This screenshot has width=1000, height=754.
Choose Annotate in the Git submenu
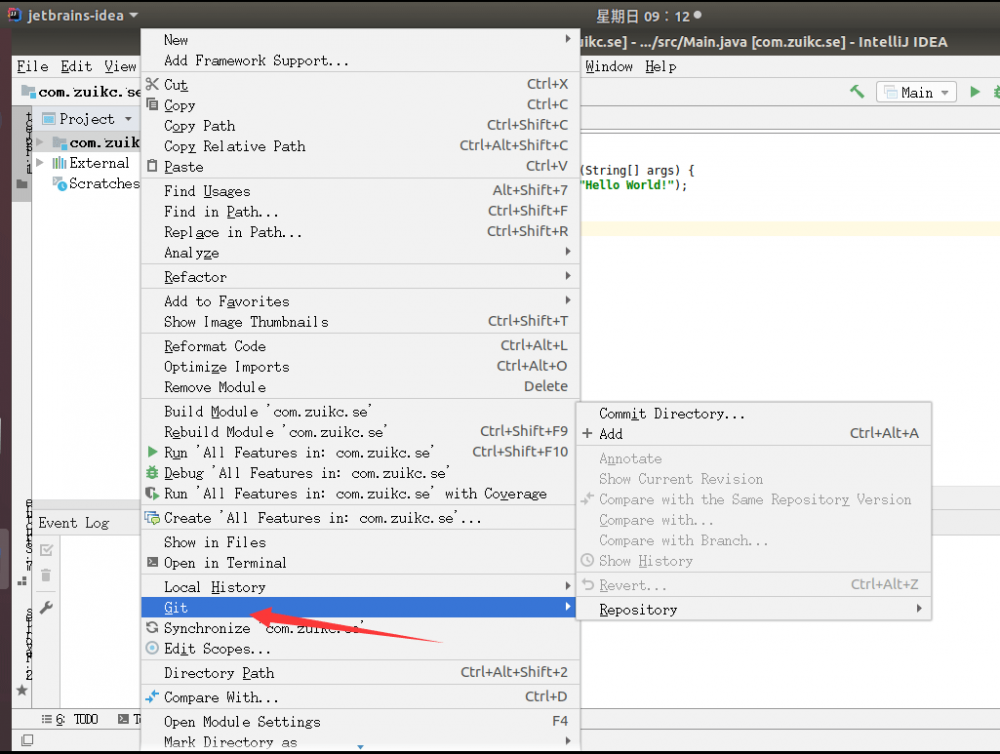coord(630,458)
